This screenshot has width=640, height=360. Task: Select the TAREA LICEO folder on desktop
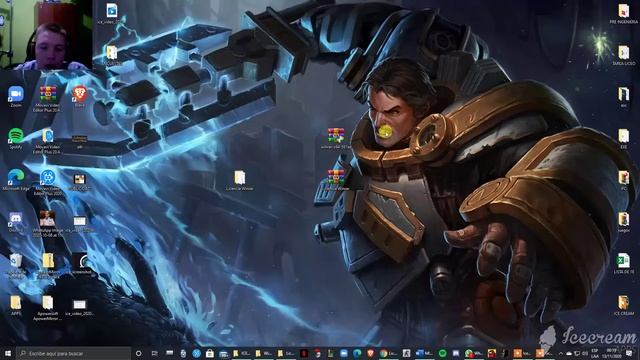(x=623, y=55)
